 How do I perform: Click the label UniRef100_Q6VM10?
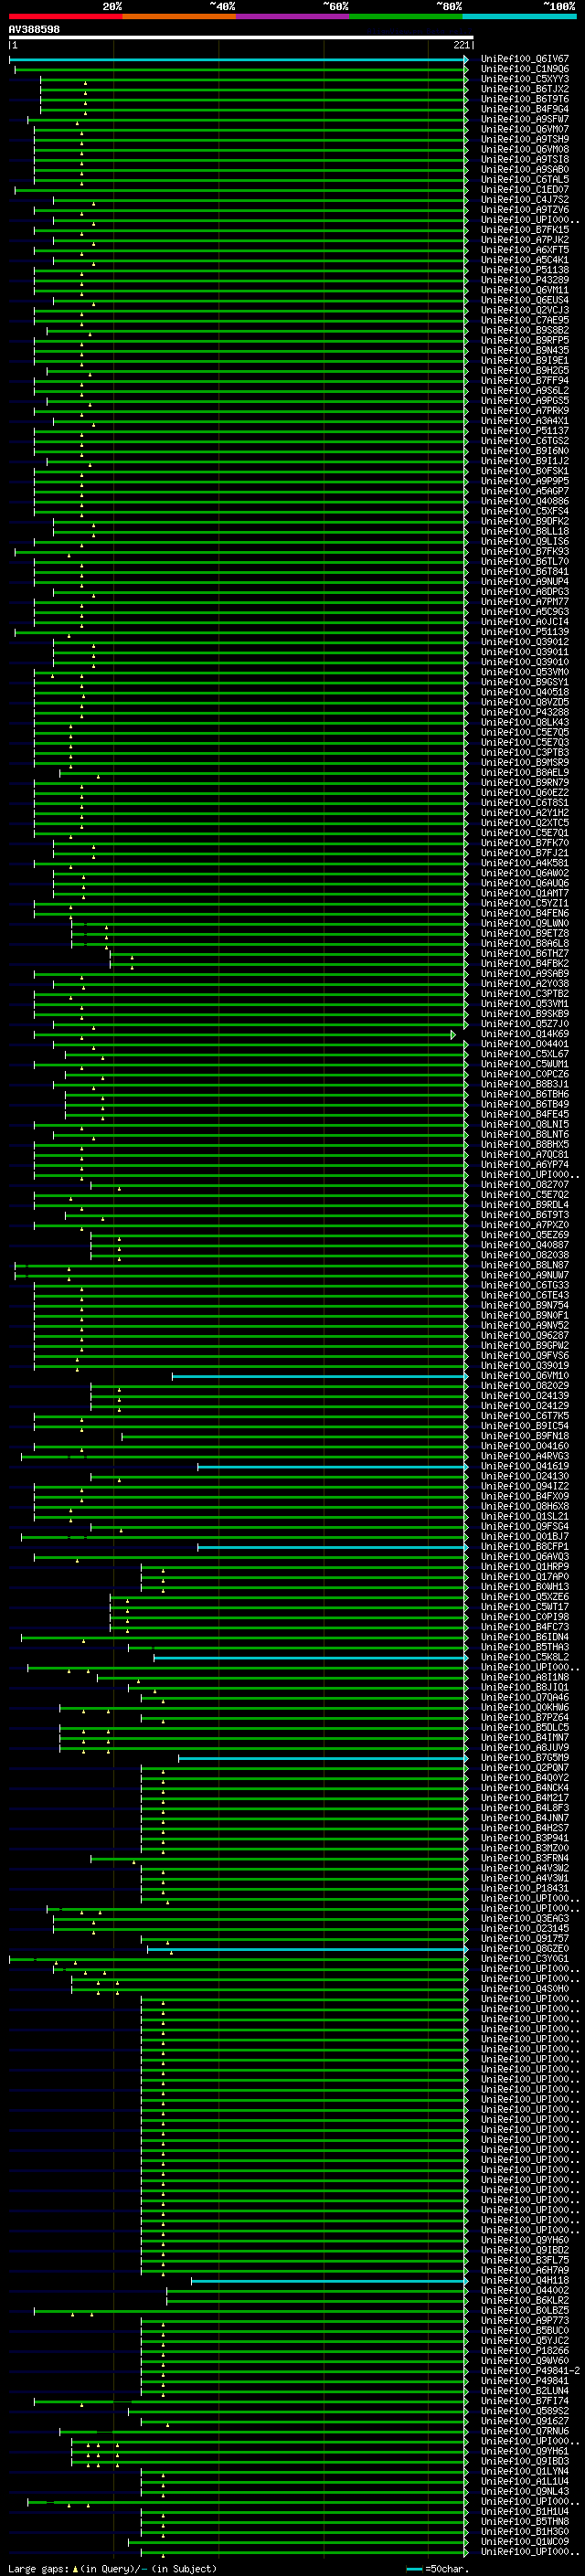(x=524, y=1376)
